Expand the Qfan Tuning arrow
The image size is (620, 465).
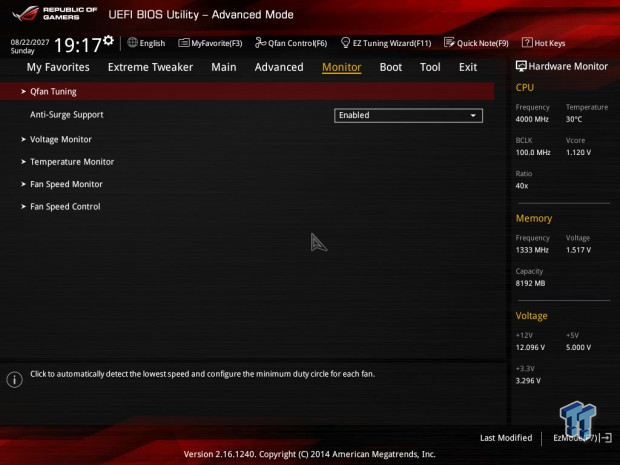(x=23, y=92)
